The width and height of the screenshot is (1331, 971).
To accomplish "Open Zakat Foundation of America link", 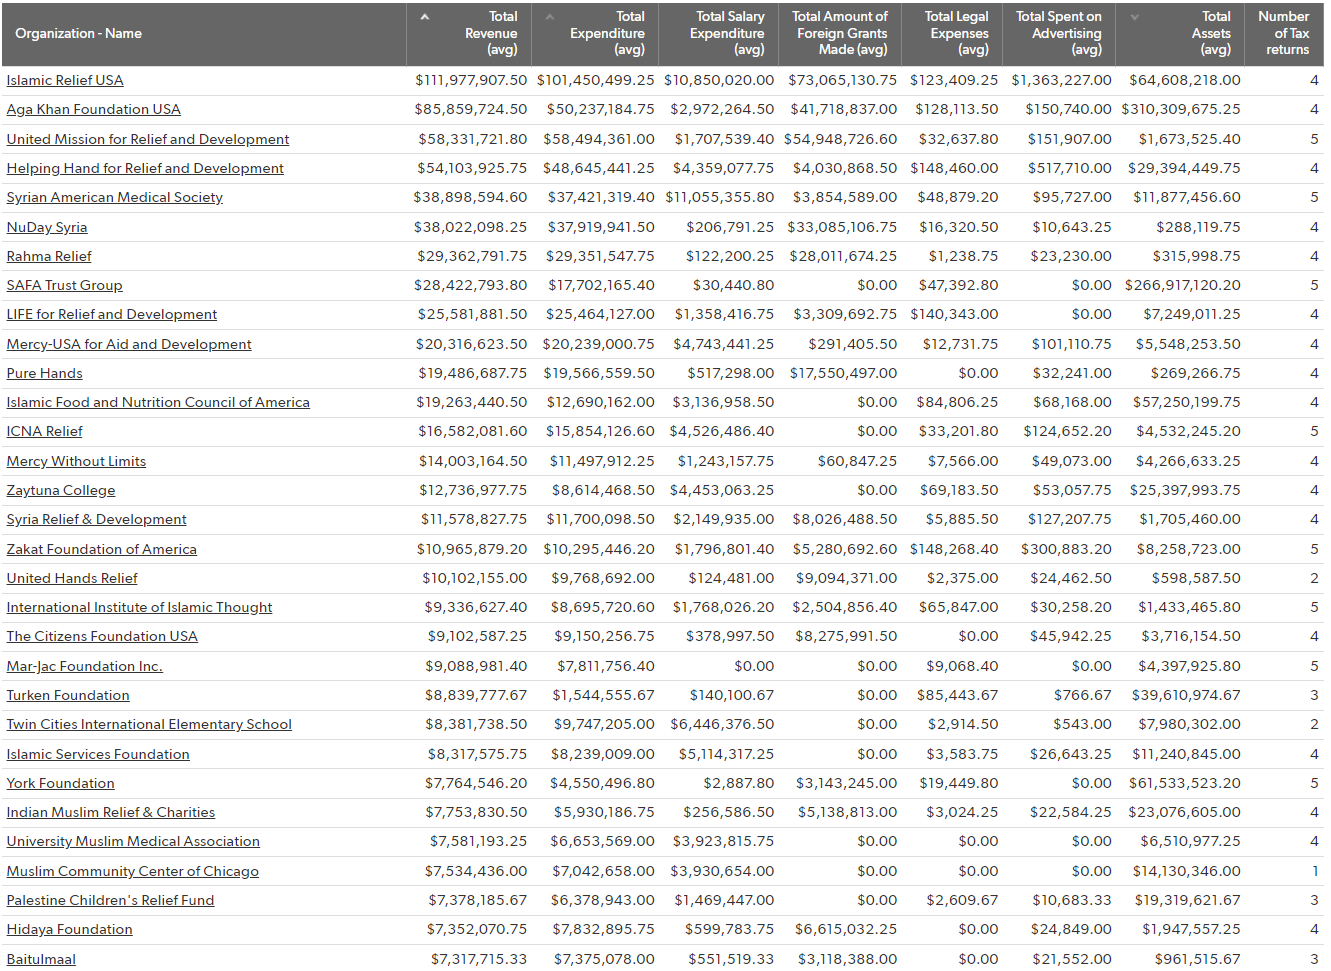I will [x=101, y=550].
